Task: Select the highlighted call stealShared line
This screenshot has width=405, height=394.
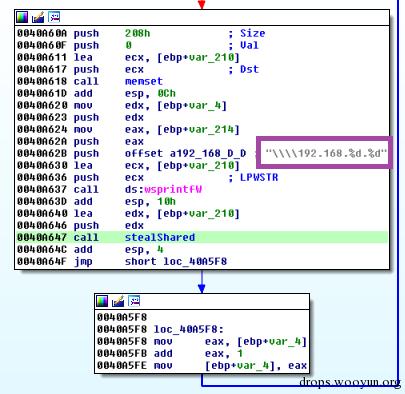Action: pyautogui.click(x=202, y=237)
